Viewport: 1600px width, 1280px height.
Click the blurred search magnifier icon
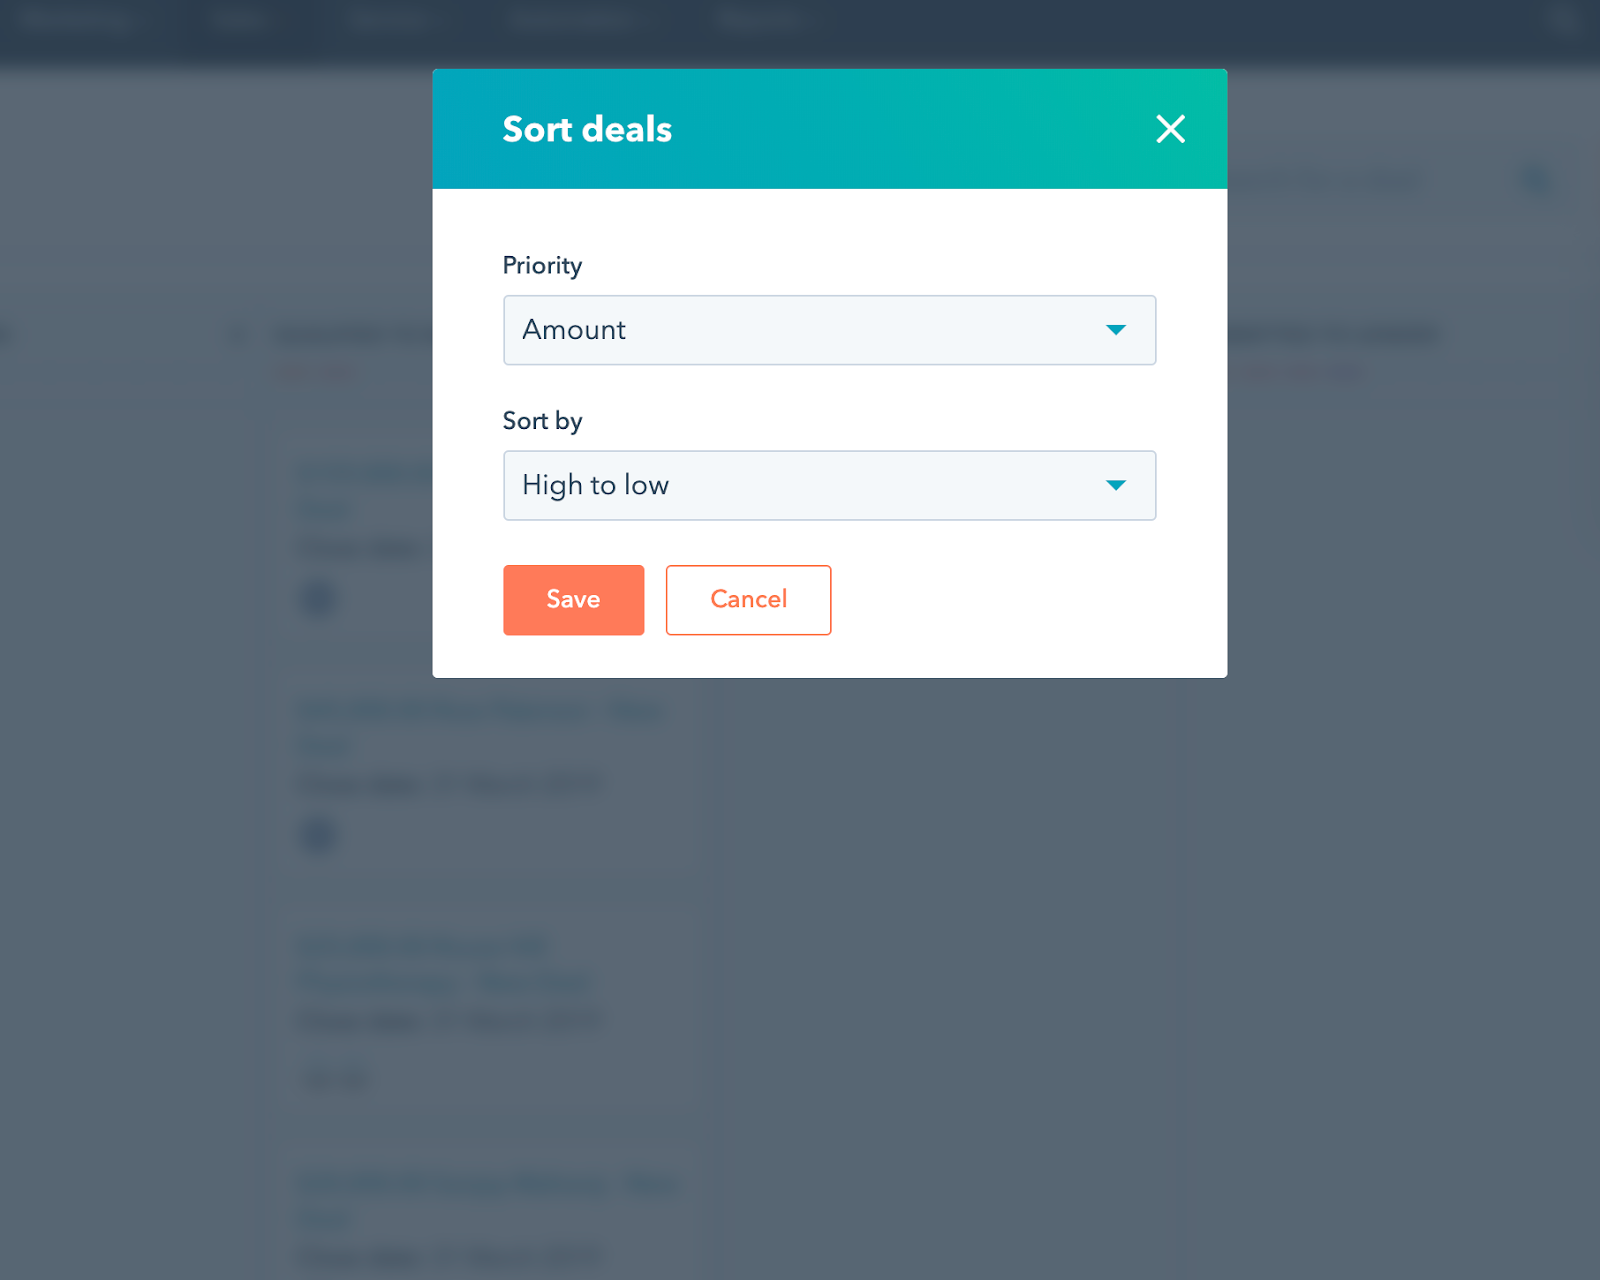coord(1535,181)
